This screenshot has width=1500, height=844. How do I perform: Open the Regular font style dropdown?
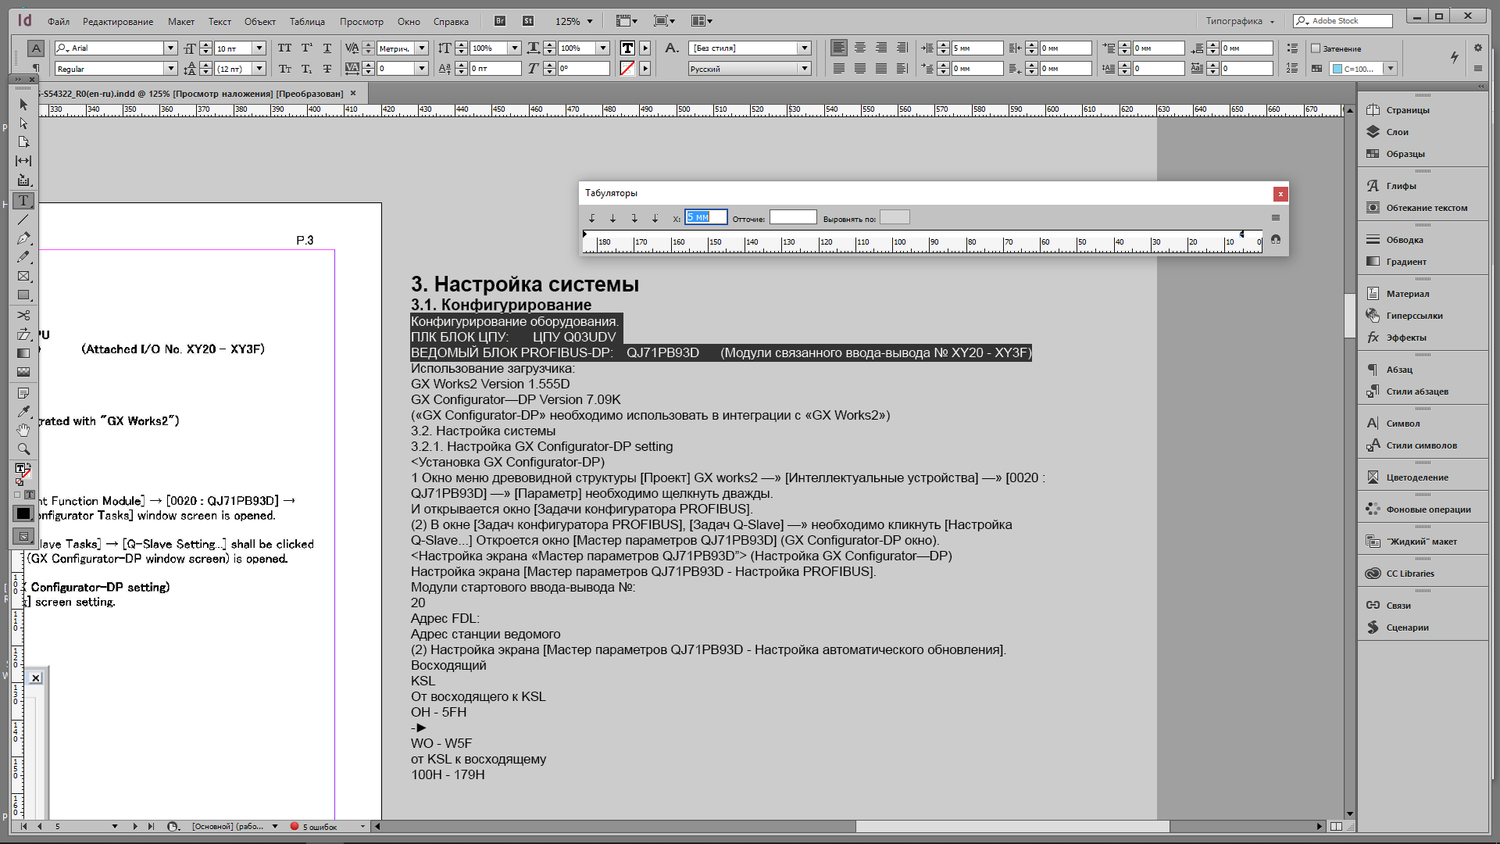tap(170, 69)
